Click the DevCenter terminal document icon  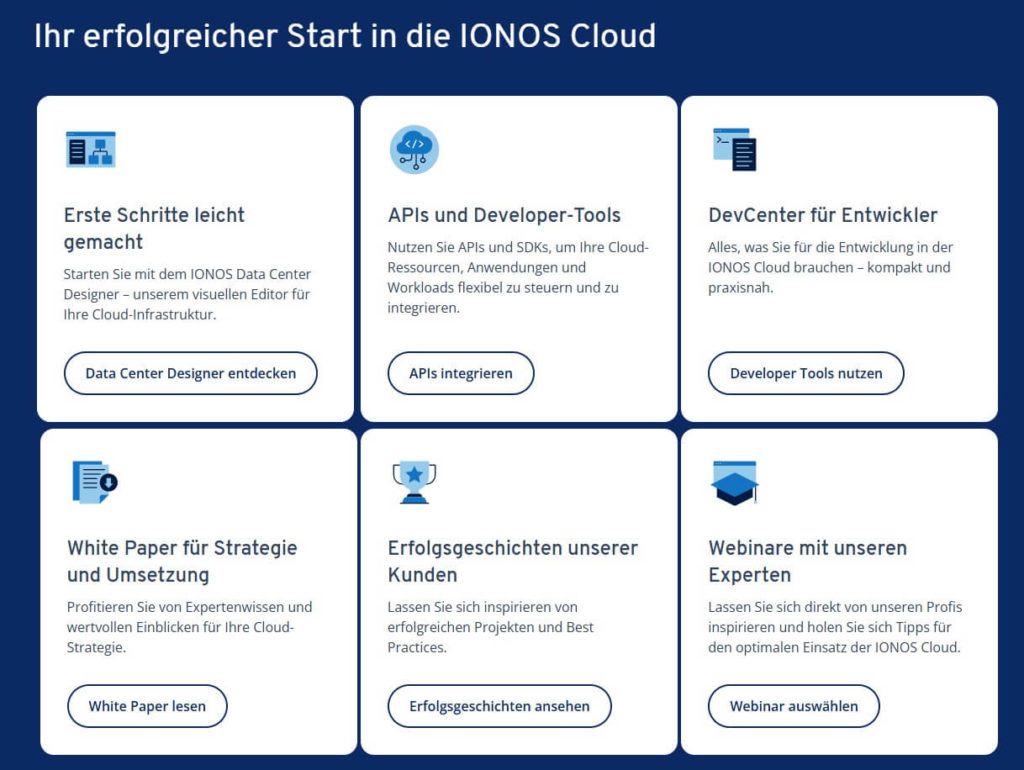734,149
